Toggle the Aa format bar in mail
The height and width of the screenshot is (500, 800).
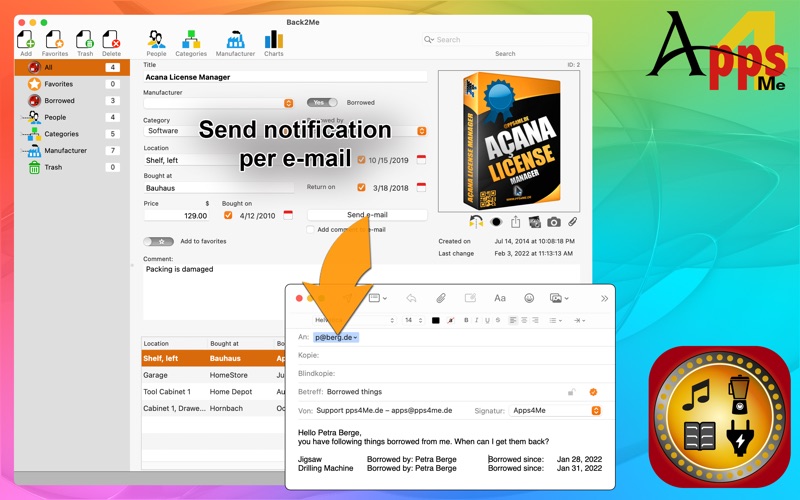(499, 298)
